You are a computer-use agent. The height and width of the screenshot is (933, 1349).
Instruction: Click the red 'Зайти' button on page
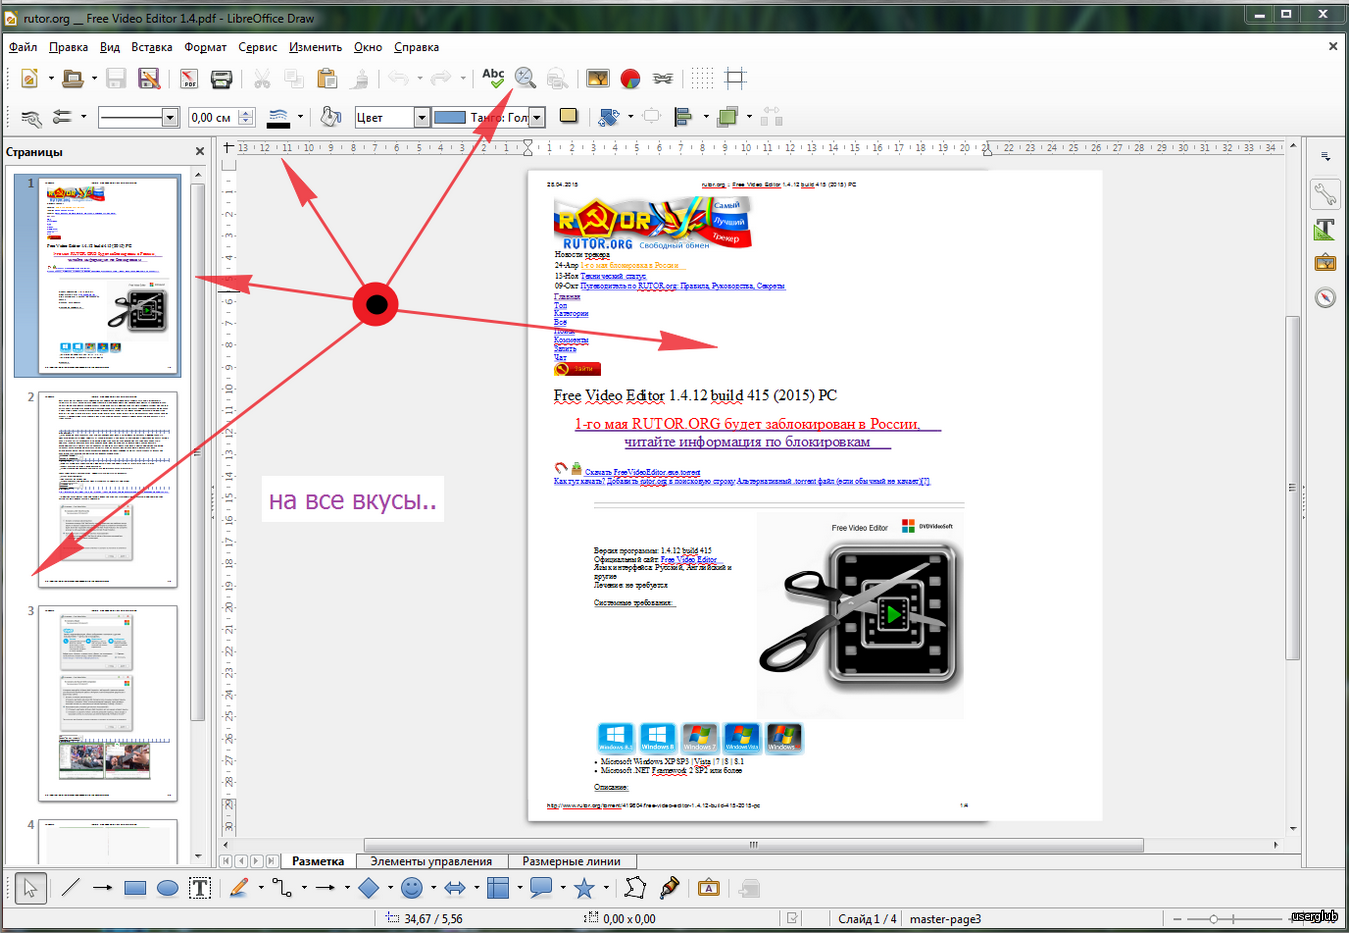pos(577,368)
